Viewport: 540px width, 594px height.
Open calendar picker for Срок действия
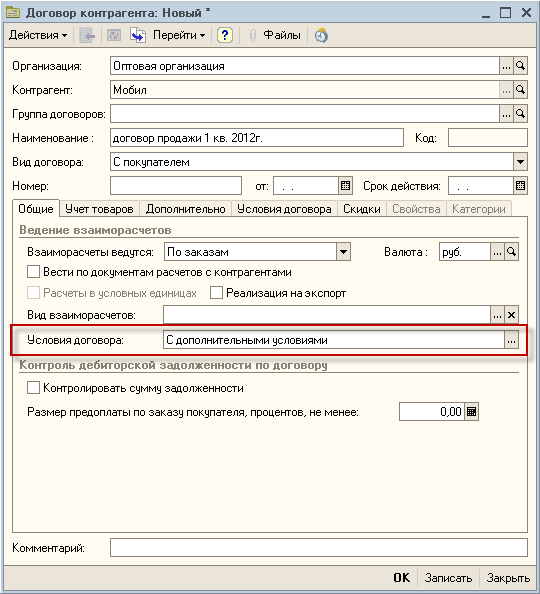(x=521, y=186)
